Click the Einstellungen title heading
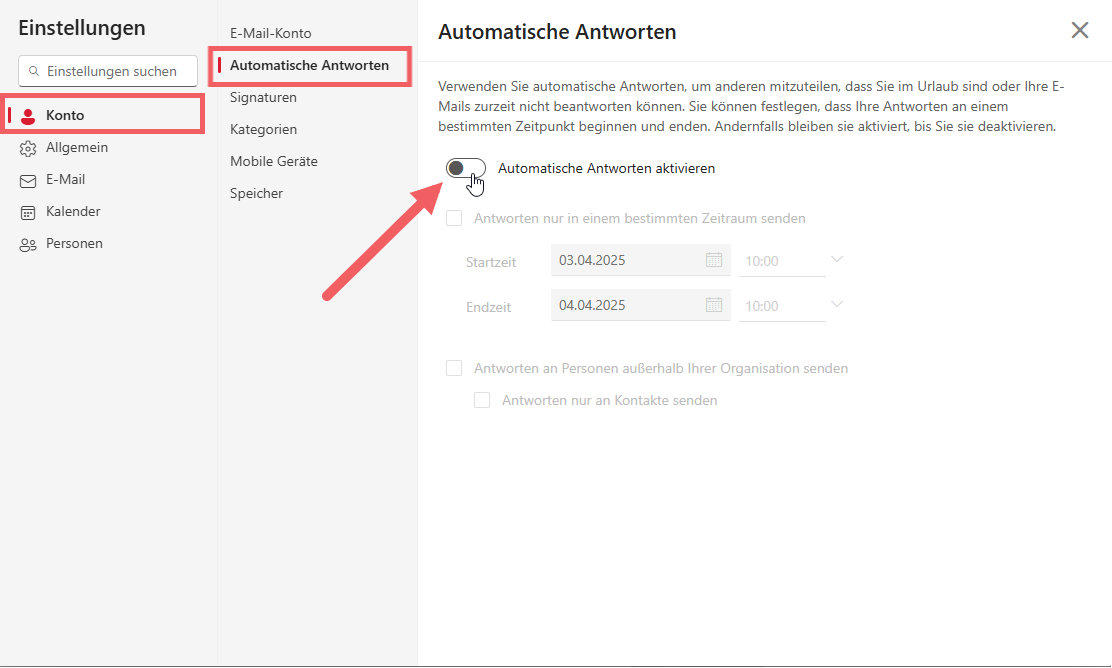Screen dimensions: 1112x668 click(82, 28)
